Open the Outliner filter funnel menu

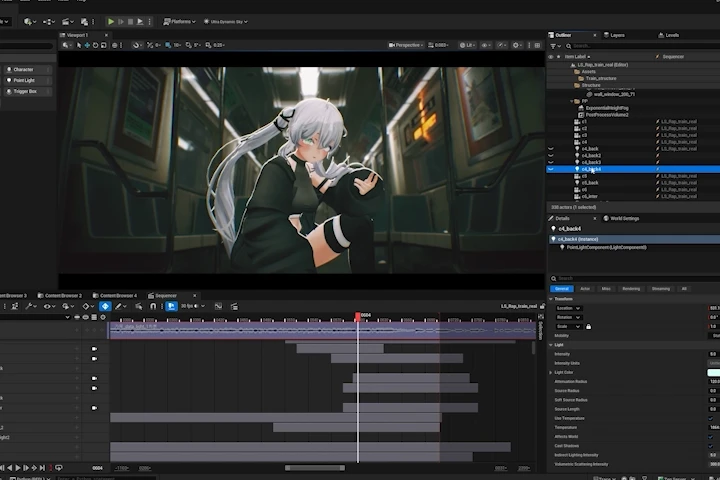click(x=555, y=46)
